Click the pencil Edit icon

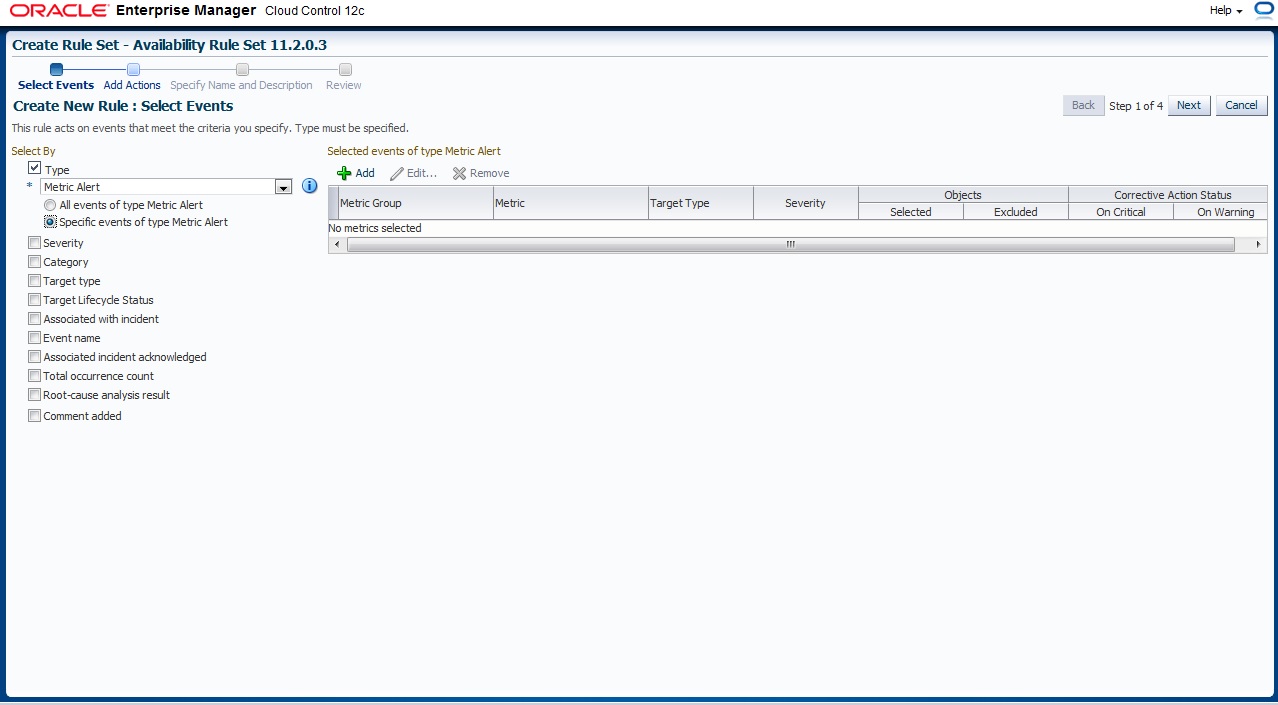(397, 173)
